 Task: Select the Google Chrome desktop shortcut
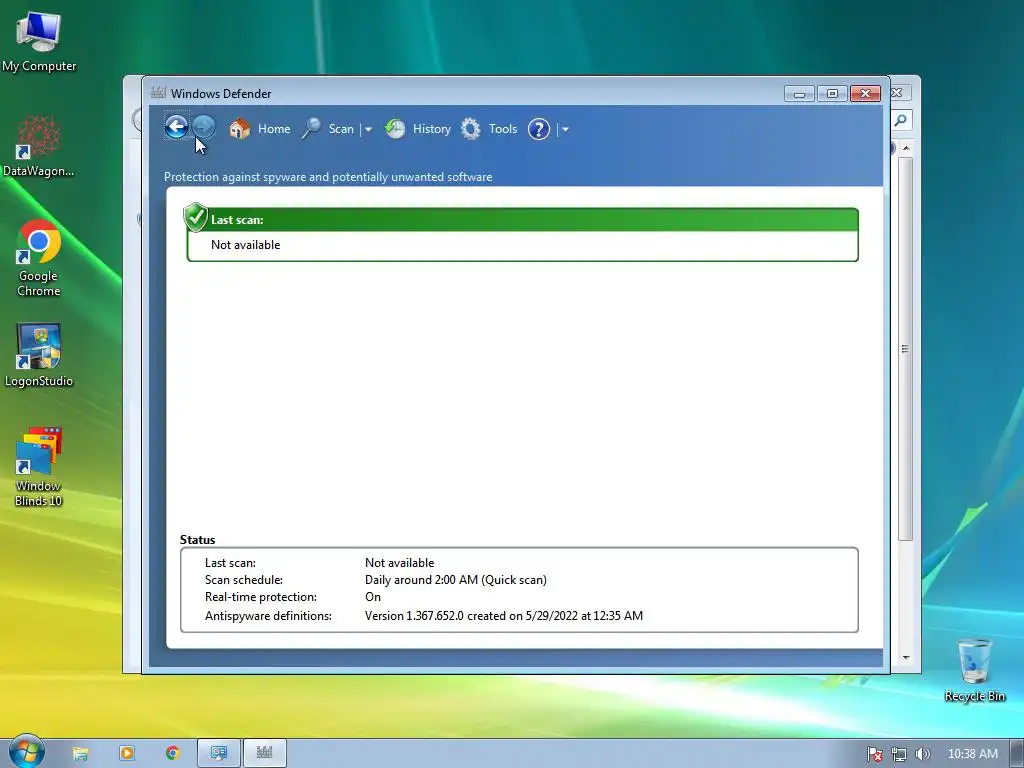pos(39,259)
